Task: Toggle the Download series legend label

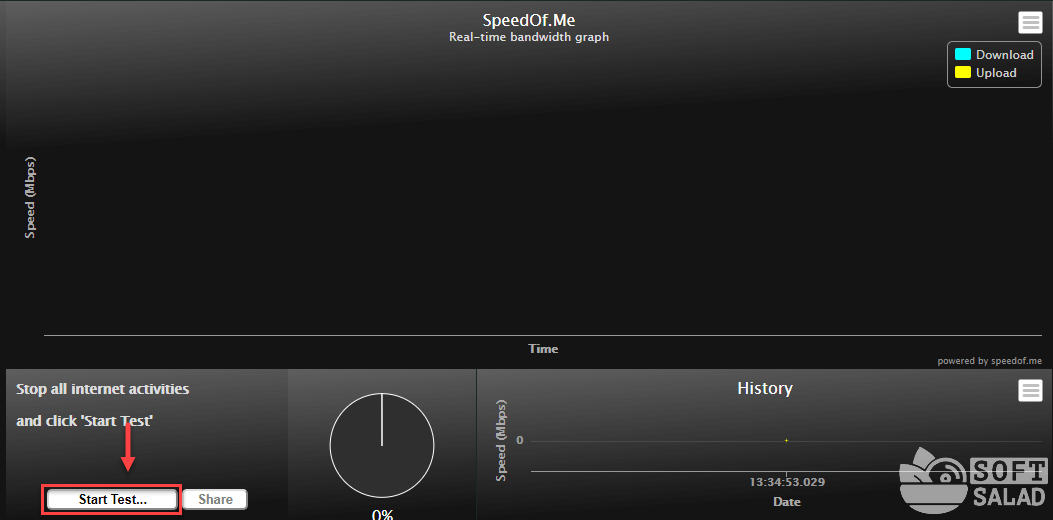Action: click(1004, 55)
